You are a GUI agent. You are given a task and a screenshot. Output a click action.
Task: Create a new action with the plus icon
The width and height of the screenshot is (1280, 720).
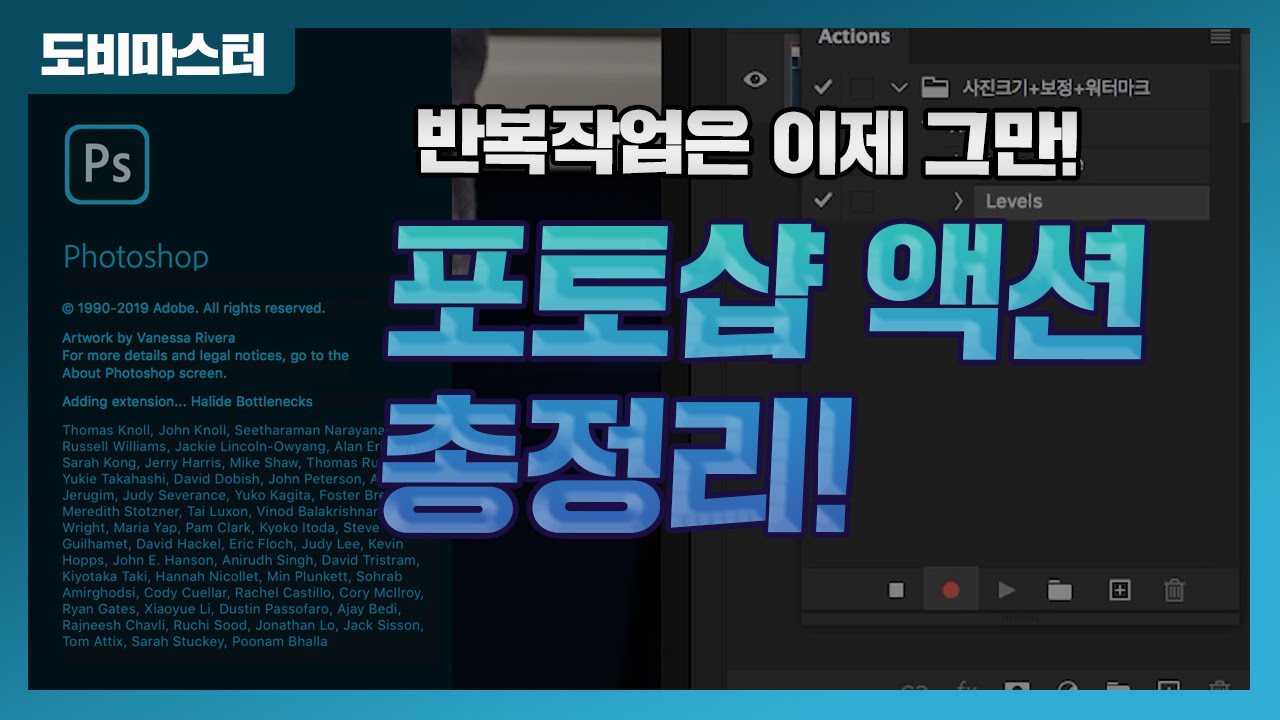(1120, 590)
